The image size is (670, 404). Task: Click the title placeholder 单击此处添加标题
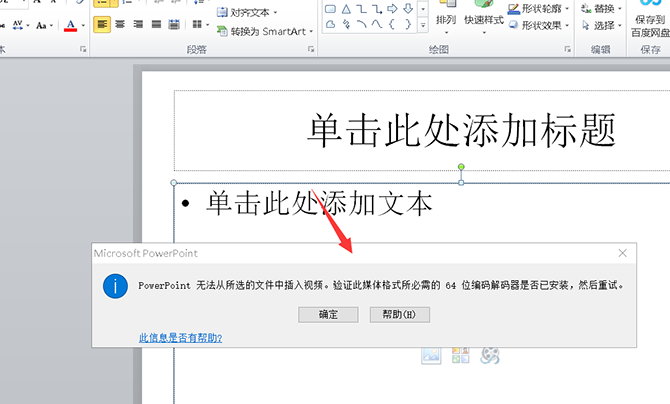(461, 130)
